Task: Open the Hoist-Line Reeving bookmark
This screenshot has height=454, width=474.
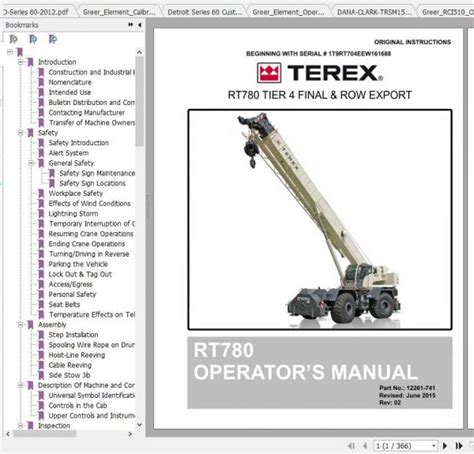Action: click(x=77, y=355)
